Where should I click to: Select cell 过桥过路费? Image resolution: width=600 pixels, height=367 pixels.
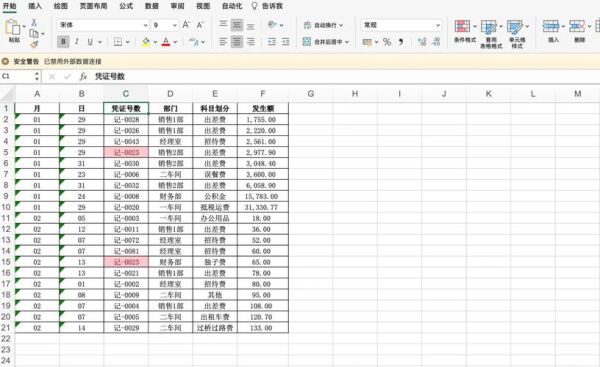[215, 328]
